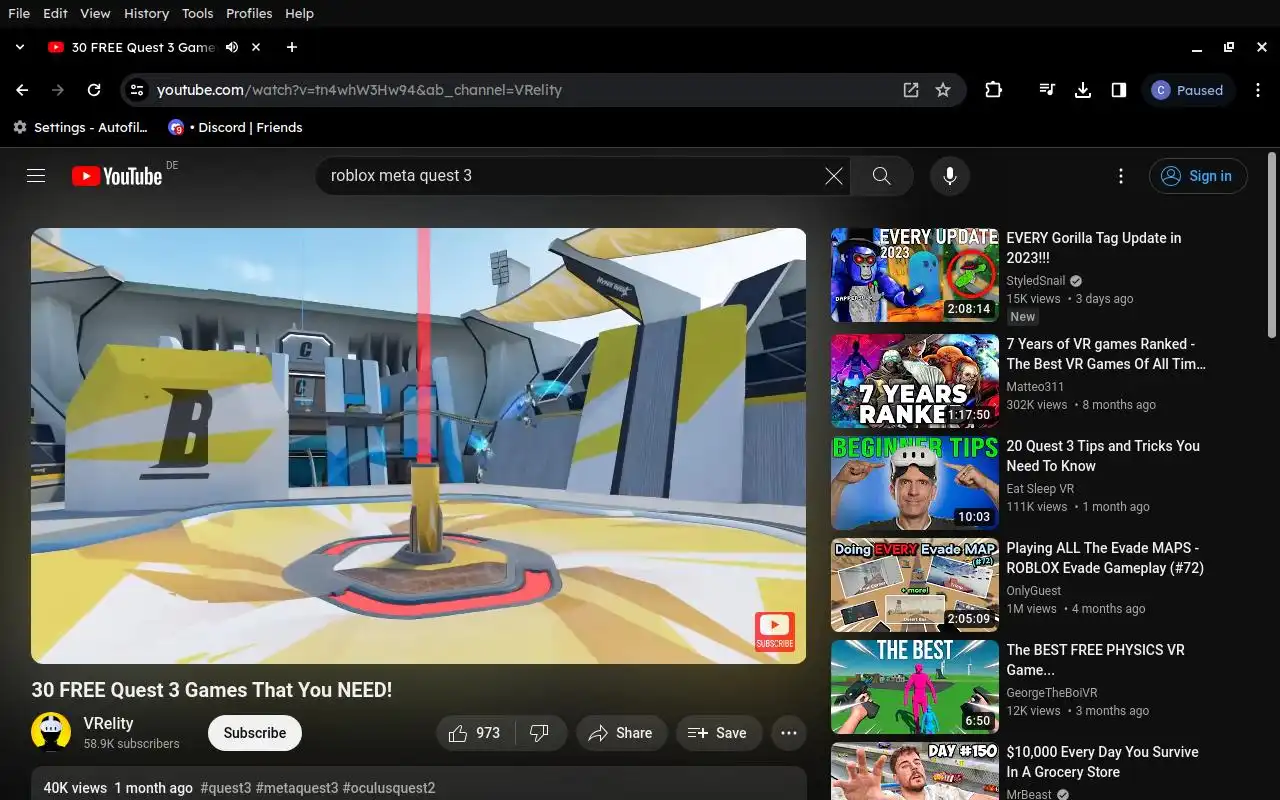1280x800 pixels.
Task: Open the page in app icon in address bar
Action: tap(911, 90)
